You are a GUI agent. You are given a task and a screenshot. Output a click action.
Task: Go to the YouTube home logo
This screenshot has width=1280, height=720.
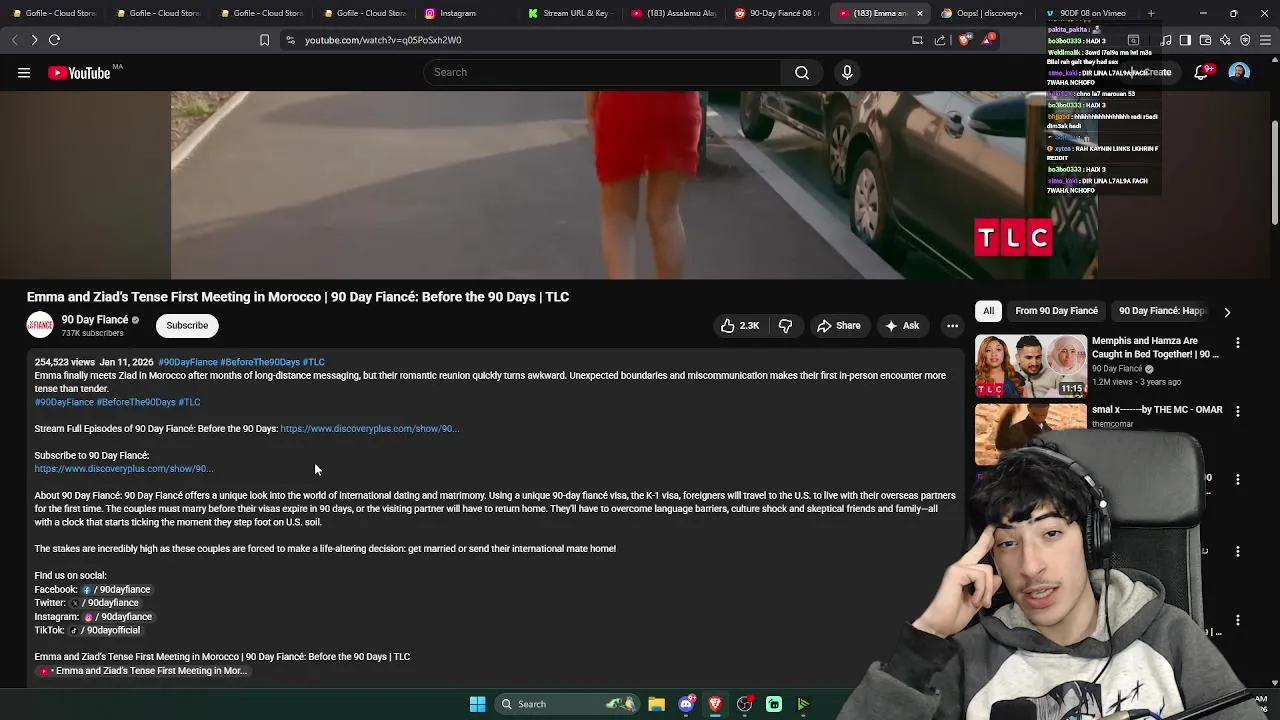(78, 72)
